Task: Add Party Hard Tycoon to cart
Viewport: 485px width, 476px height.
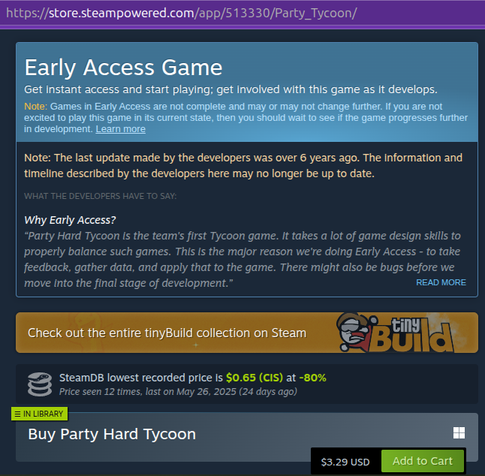Action: click(422, 461)
